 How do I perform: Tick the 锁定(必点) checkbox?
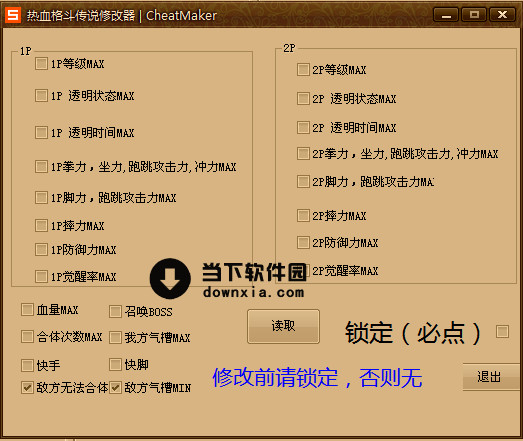502,332
